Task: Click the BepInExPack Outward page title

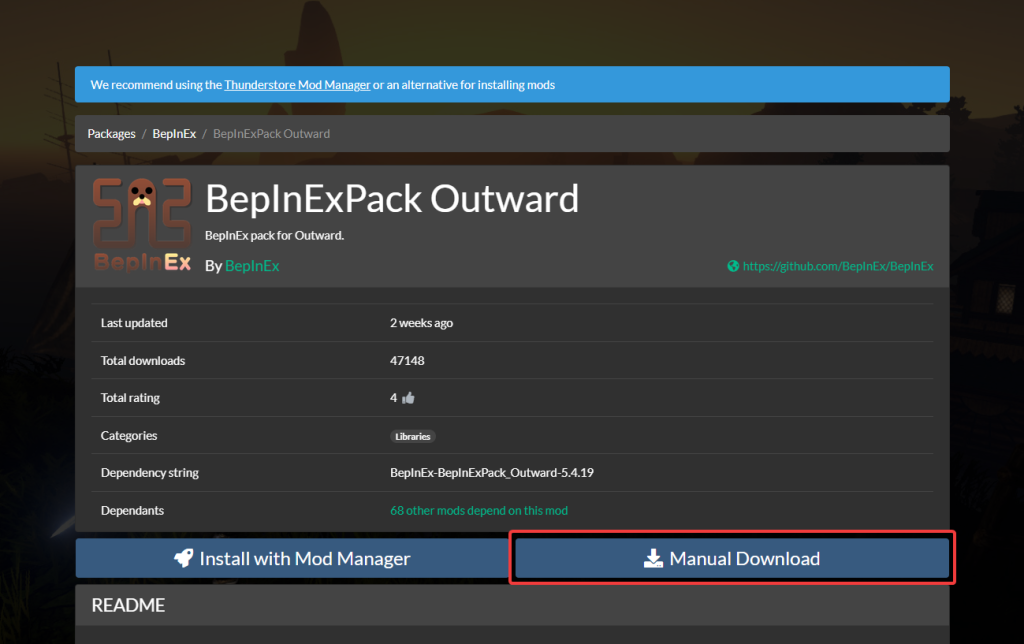Action: 392,199
